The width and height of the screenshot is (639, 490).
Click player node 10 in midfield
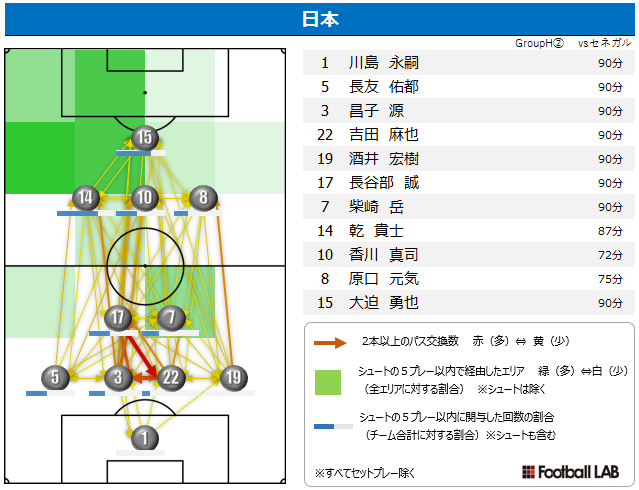click(145, 198)
